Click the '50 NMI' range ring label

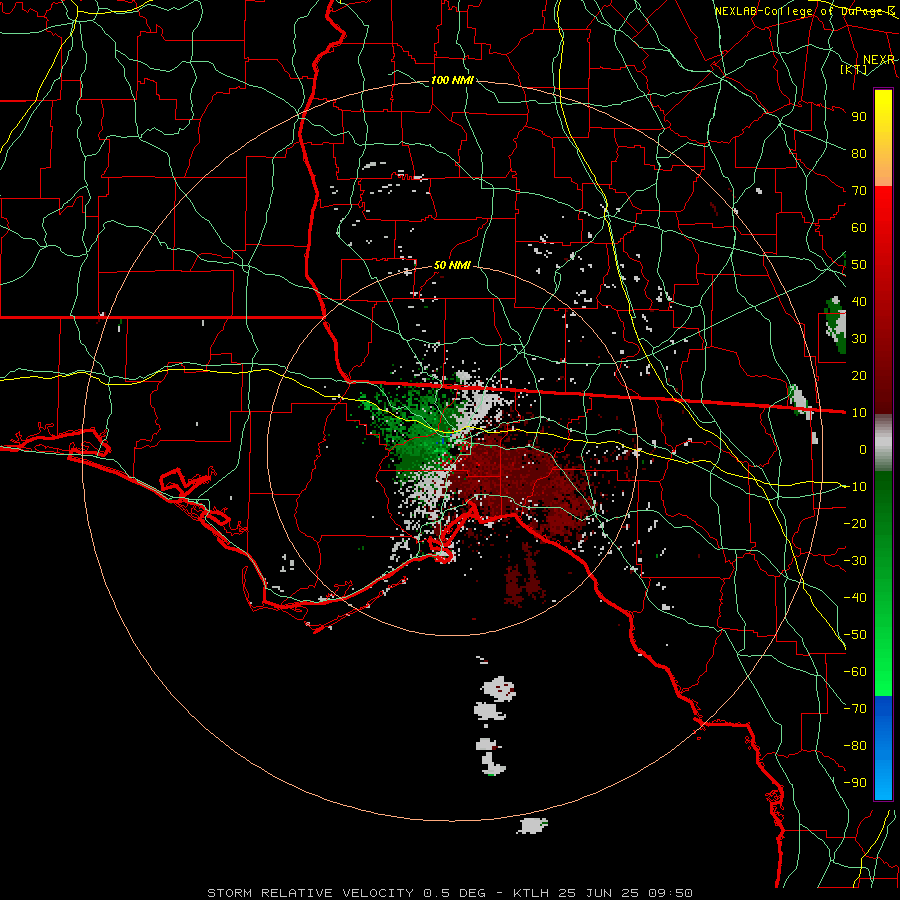[452, 265]
